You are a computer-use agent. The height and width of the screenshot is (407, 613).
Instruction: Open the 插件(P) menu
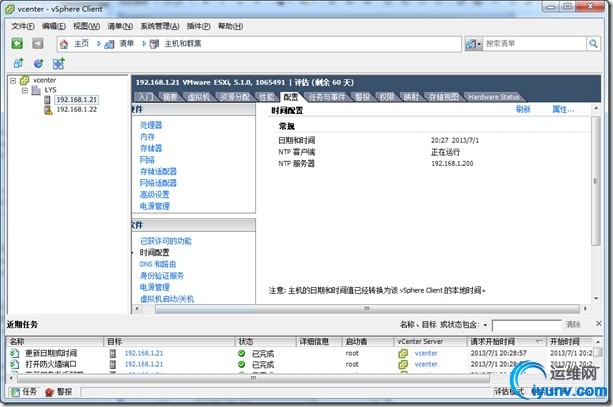(x=199, y=26)
